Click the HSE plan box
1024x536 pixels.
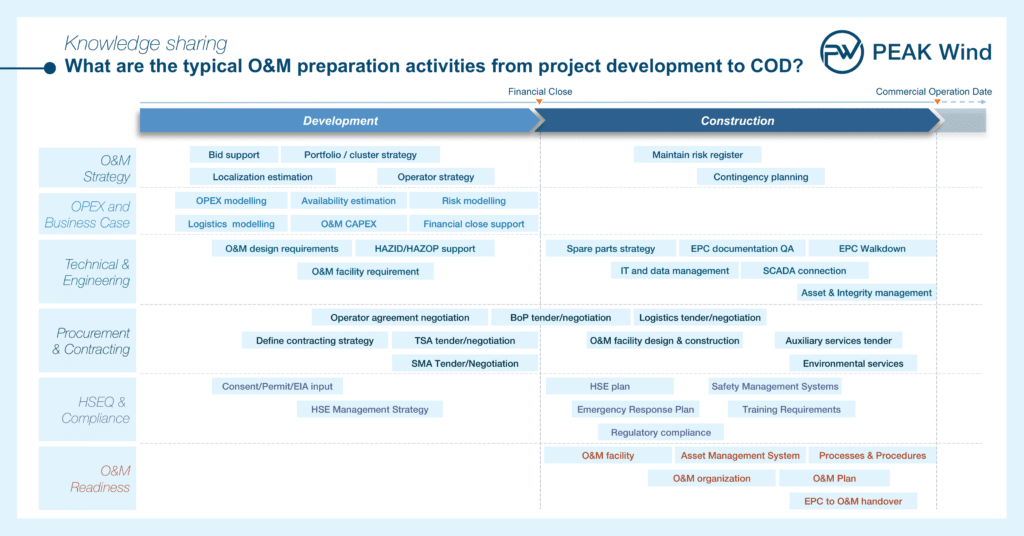click(610, 386)
